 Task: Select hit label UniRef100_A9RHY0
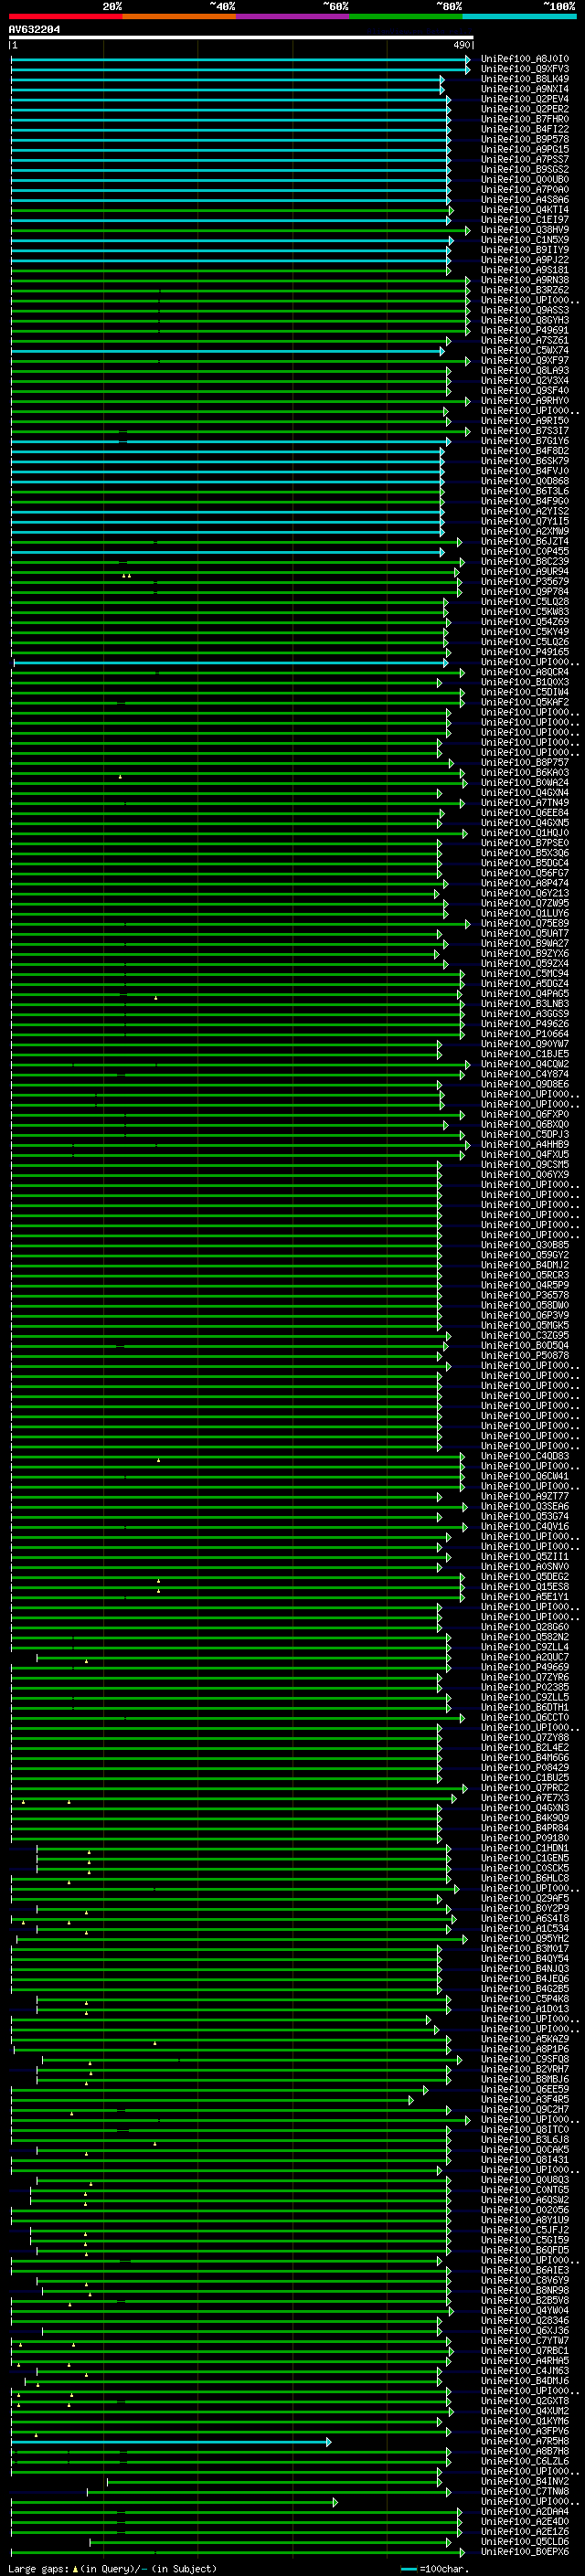pyautogui.click(x=525, y=401)
